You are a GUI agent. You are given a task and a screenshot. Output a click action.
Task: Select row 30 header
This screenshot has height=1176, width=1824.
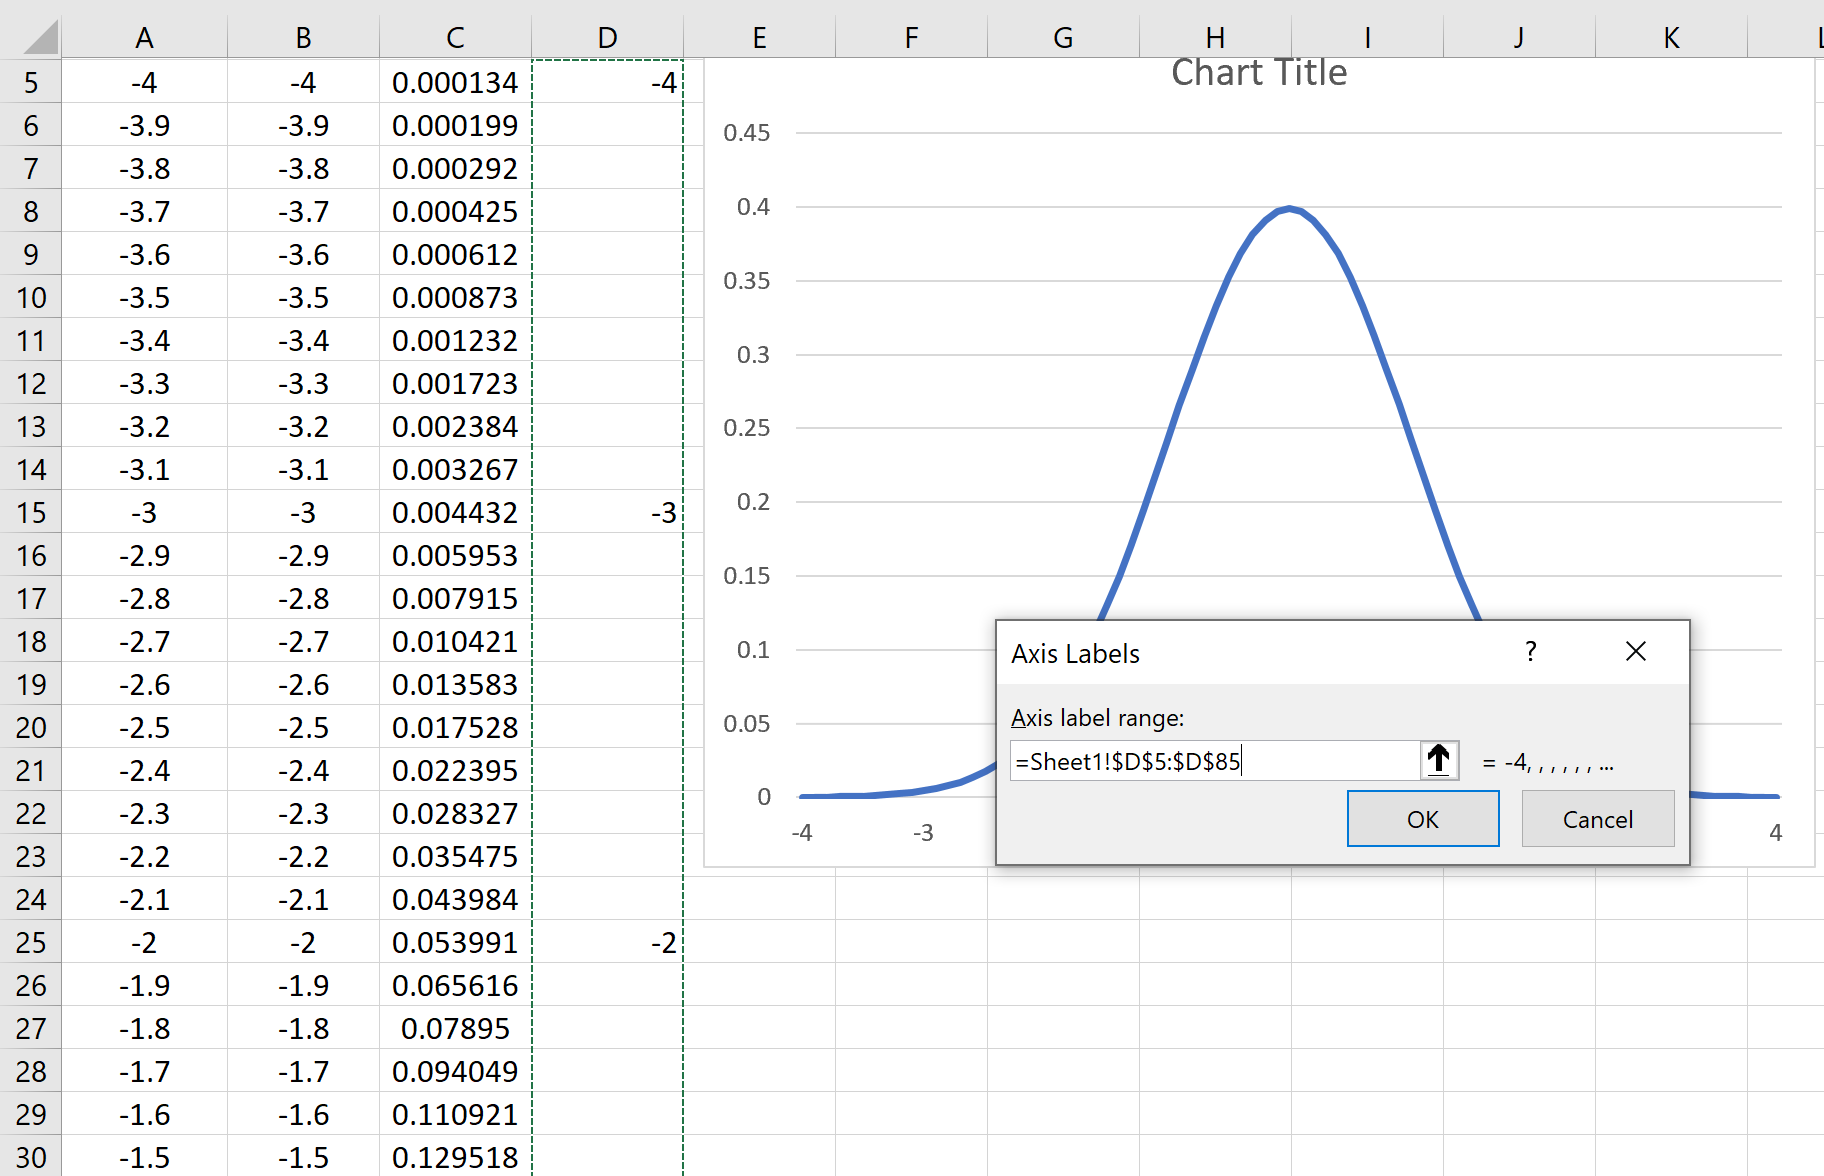[x=31, y=1157]
